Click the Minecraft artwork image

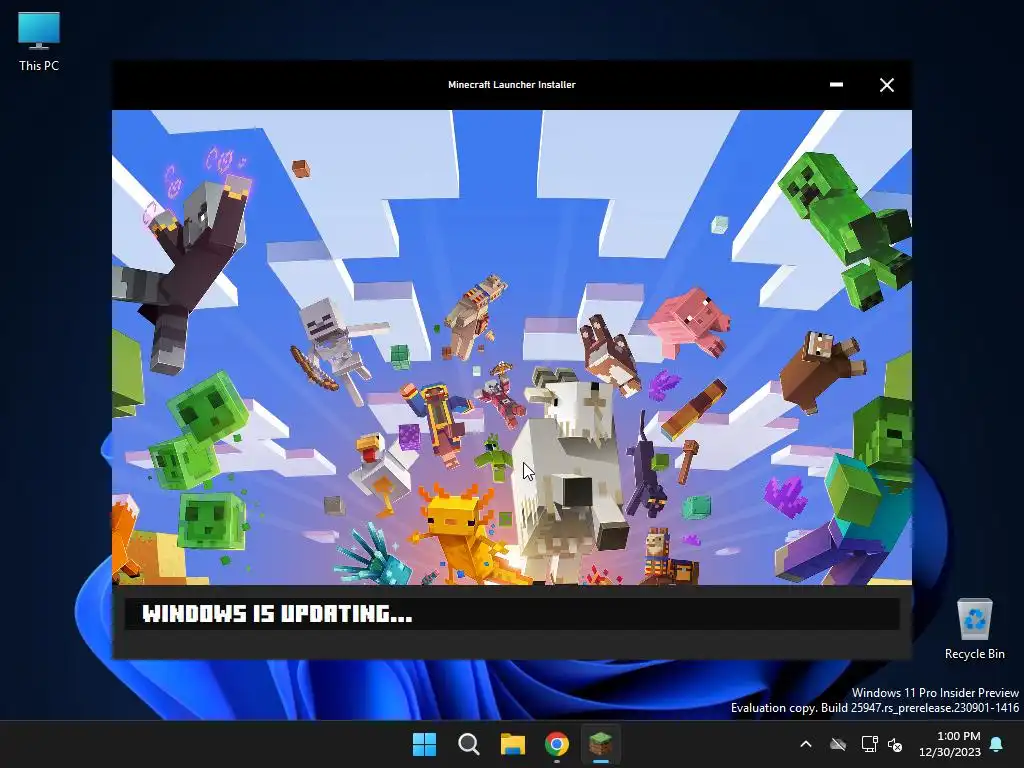[512, 347]
